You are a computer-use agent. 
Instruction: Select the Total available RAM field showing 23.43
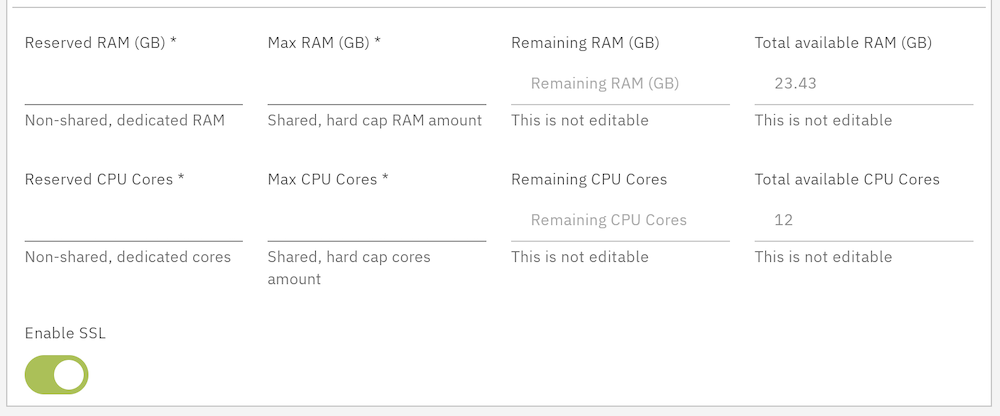pyautogui.click(x=863, y=84)
